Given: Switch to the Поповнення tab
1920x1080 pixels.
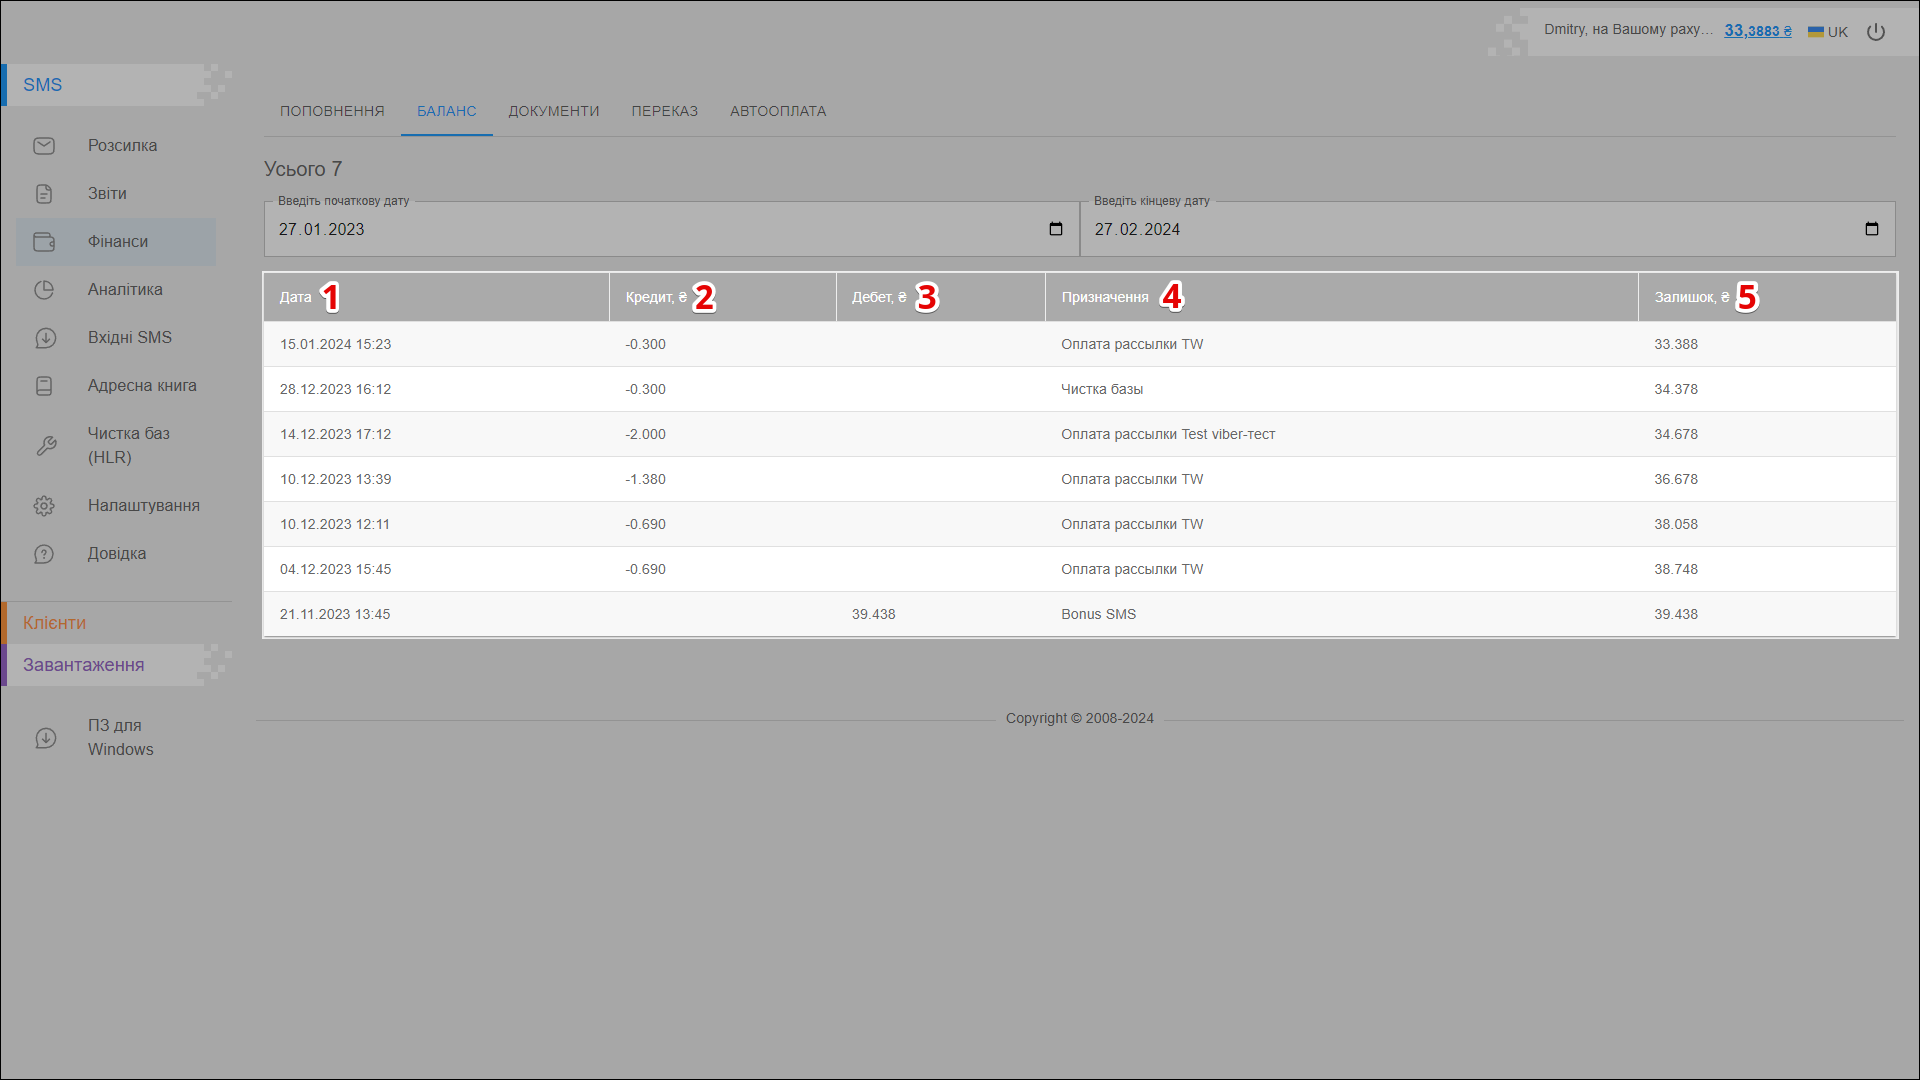Looking at the screenshot, I should [x=332, y=111].
